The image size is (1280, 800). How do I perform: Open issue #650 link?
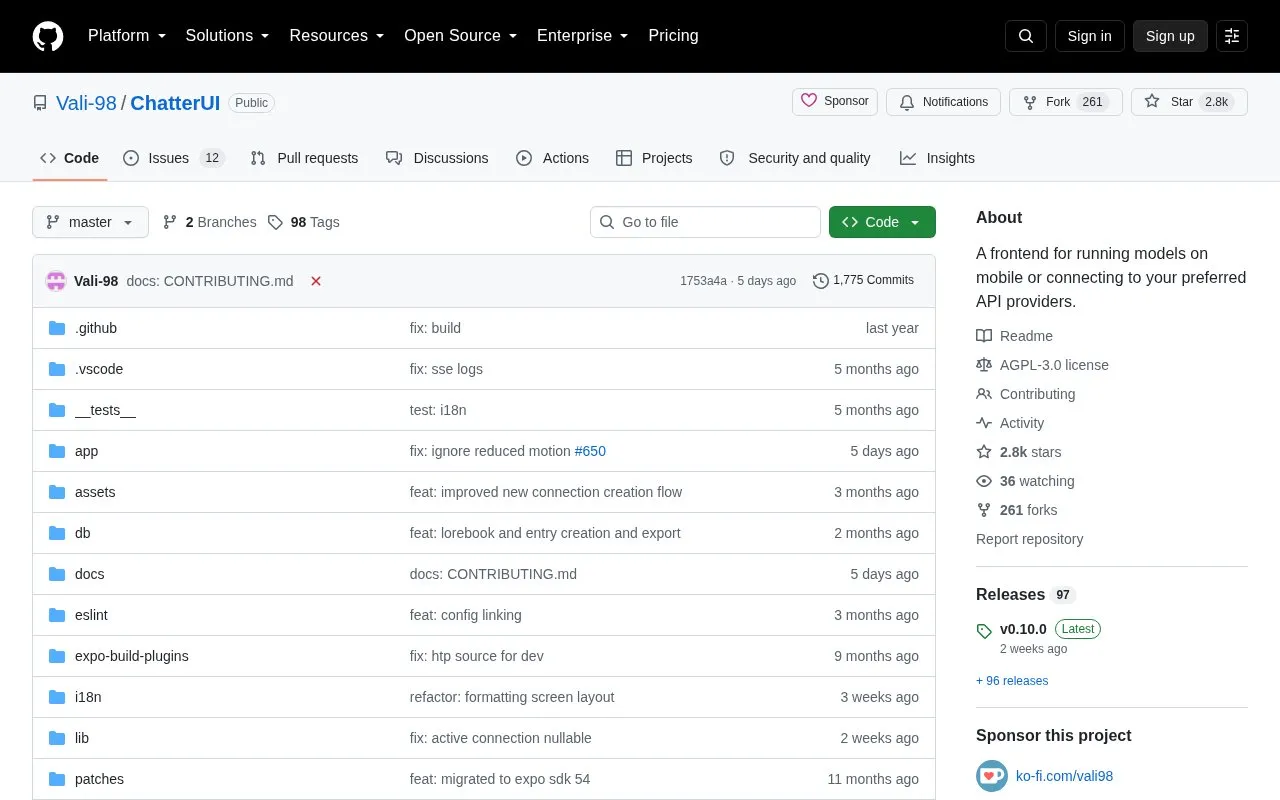click(x=590, y=451)
